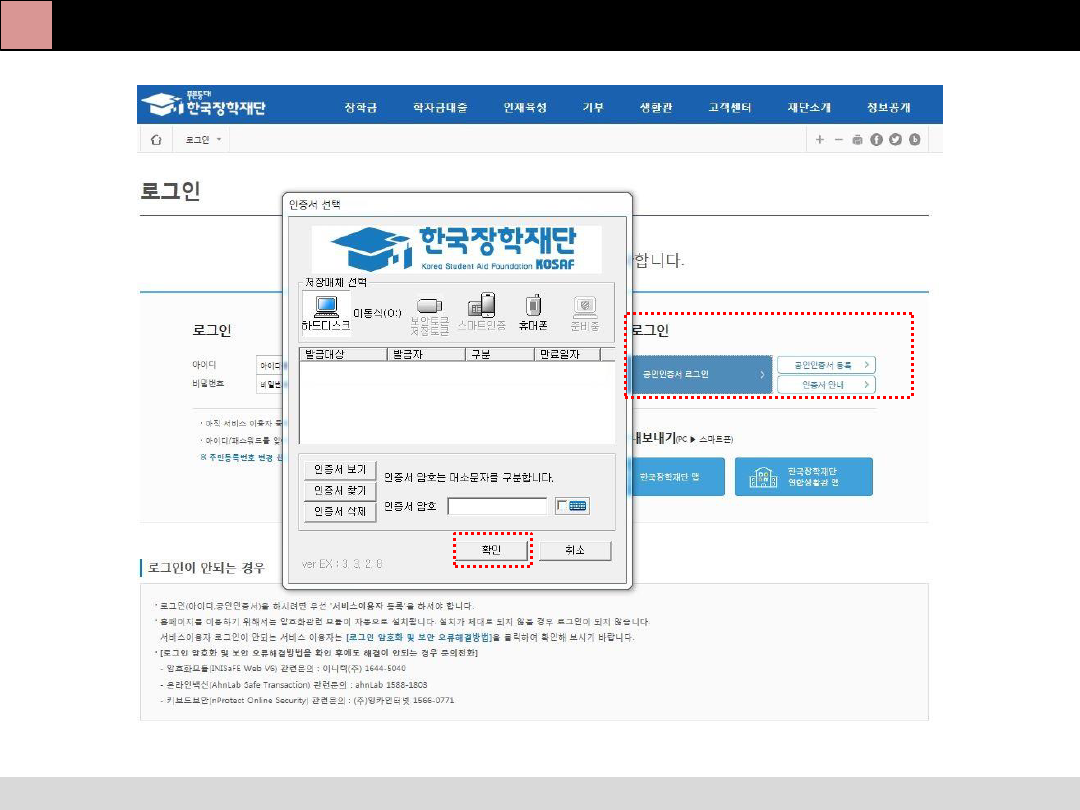Viewport: 1080px width, 810px height.
Task: Select the 보안토큰 저장토큰 USB token icon
Action: [429, 316]
